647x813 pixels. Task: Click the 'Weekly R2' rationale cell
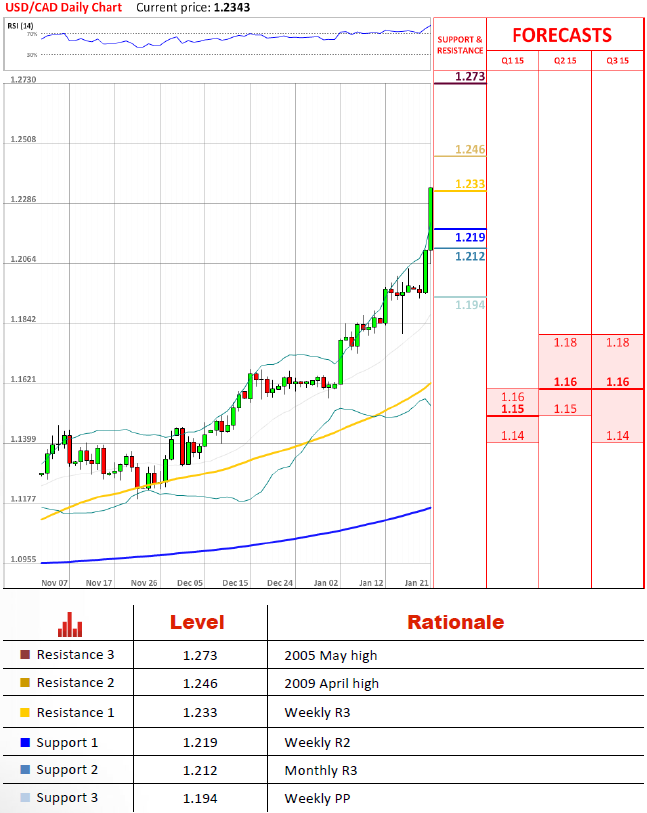317,743
